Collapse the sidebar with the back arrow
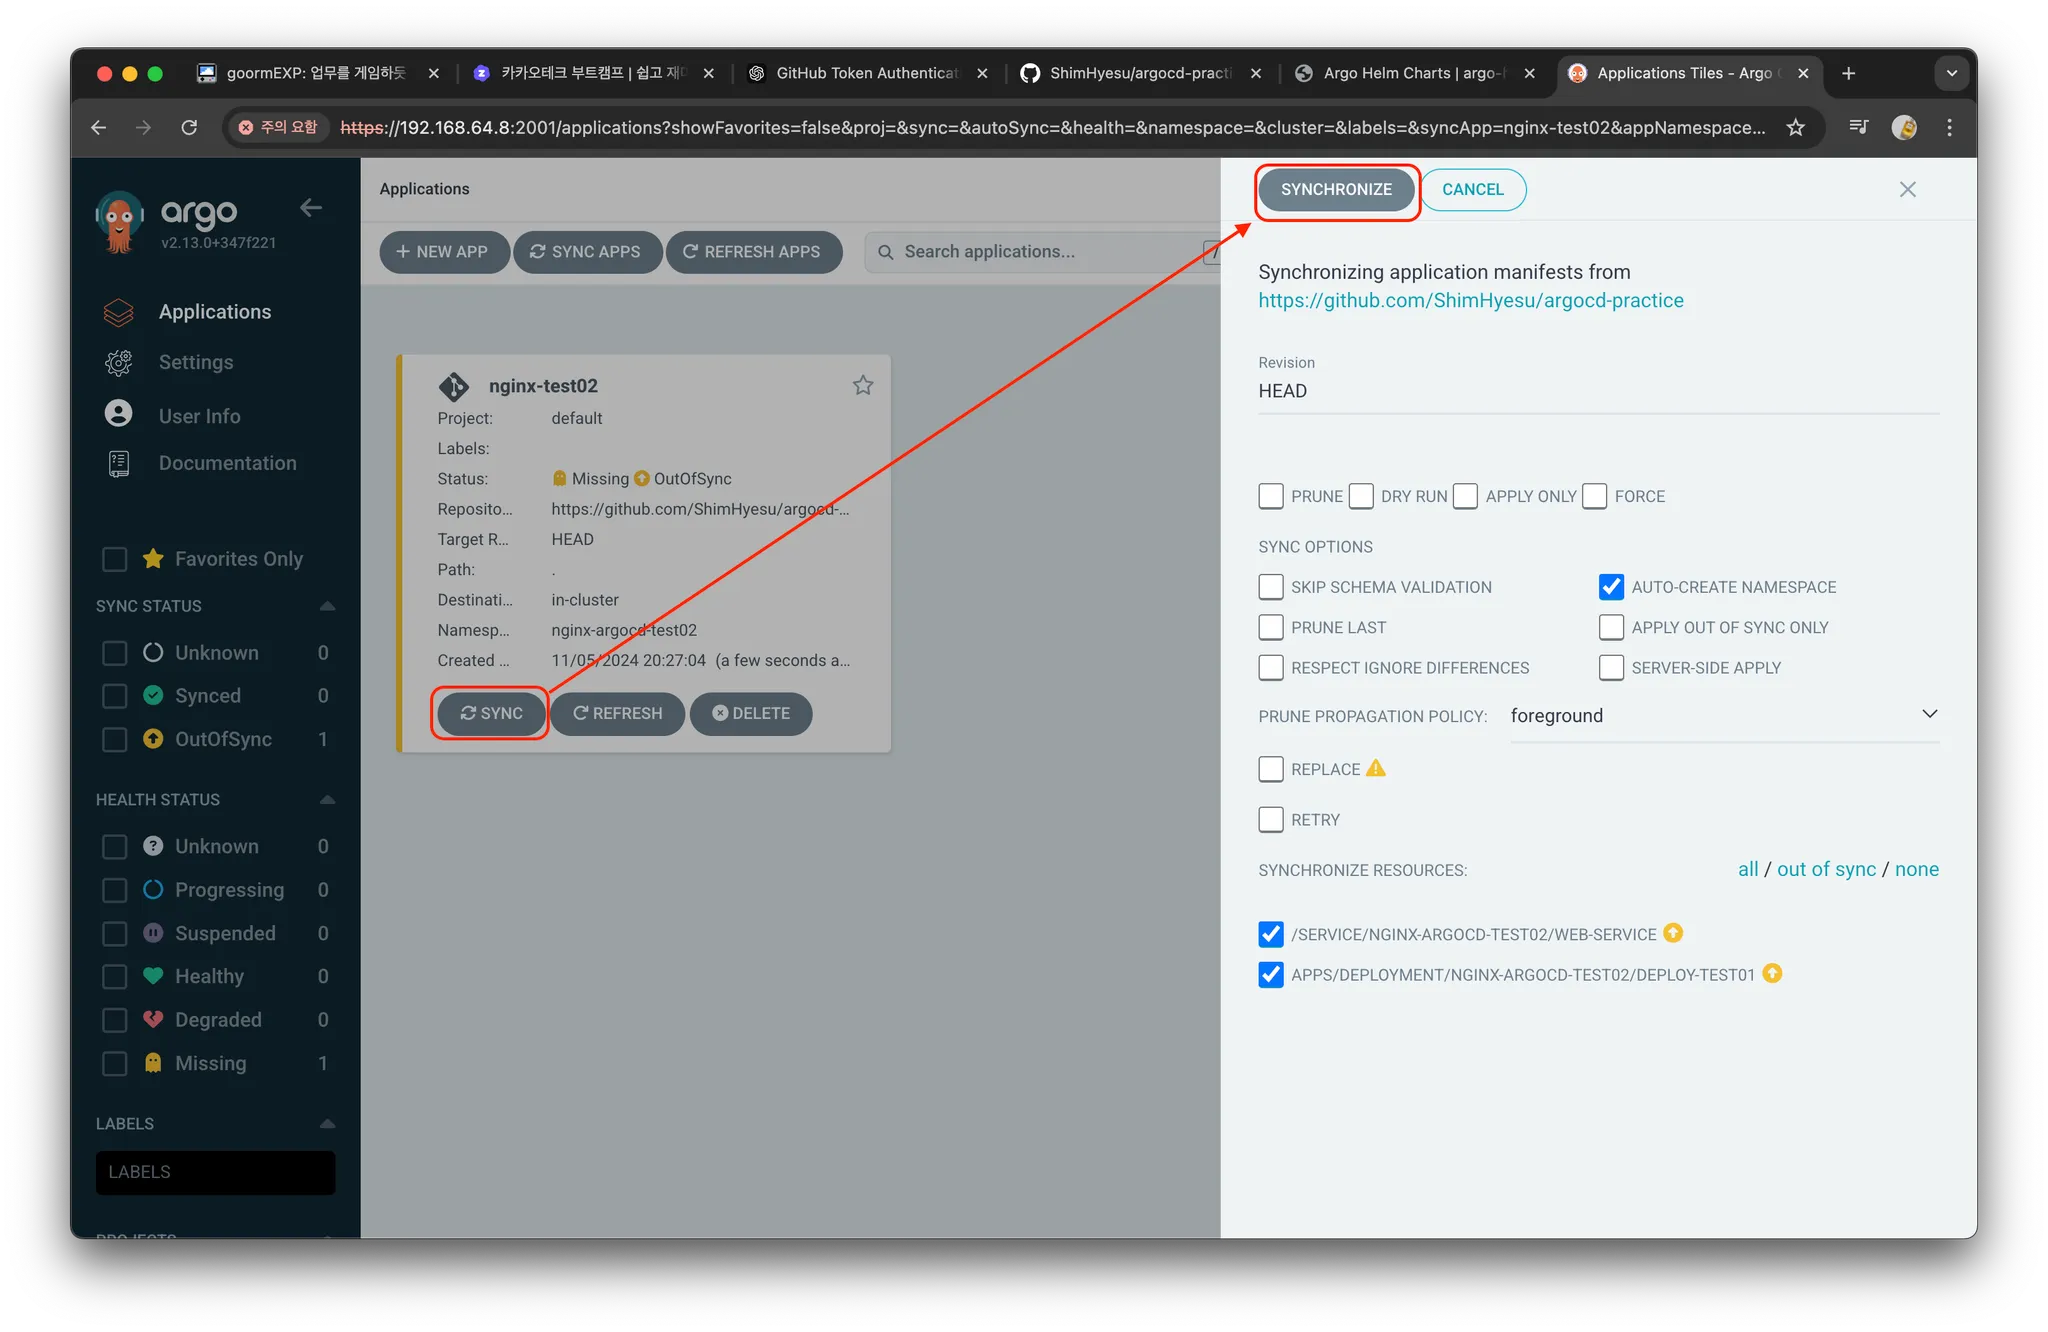Image resolution: width=2048 pixels, height=1332 pixels. tap(311, 208)
